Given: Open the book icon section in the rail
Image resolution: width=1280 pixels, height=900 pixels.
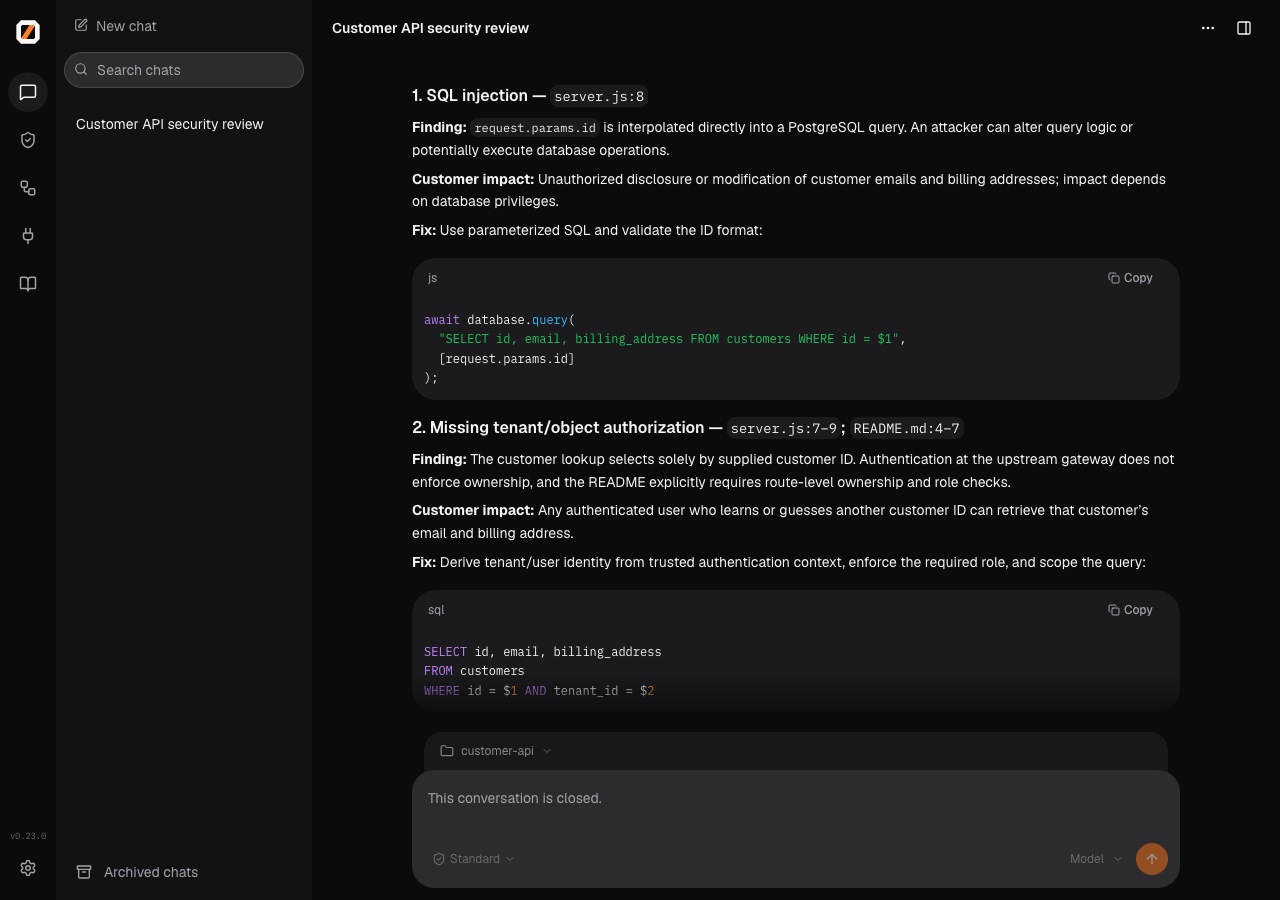Looking at the screenshot, I should (x=28, y=284).
